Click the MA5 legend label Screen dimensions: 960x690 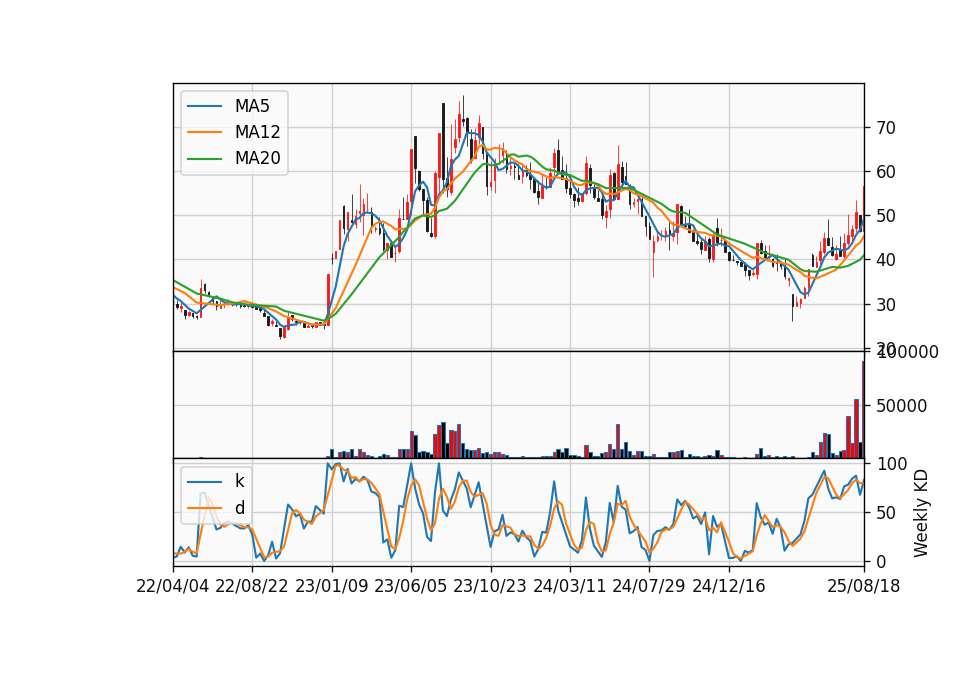(x=252, y=106)
